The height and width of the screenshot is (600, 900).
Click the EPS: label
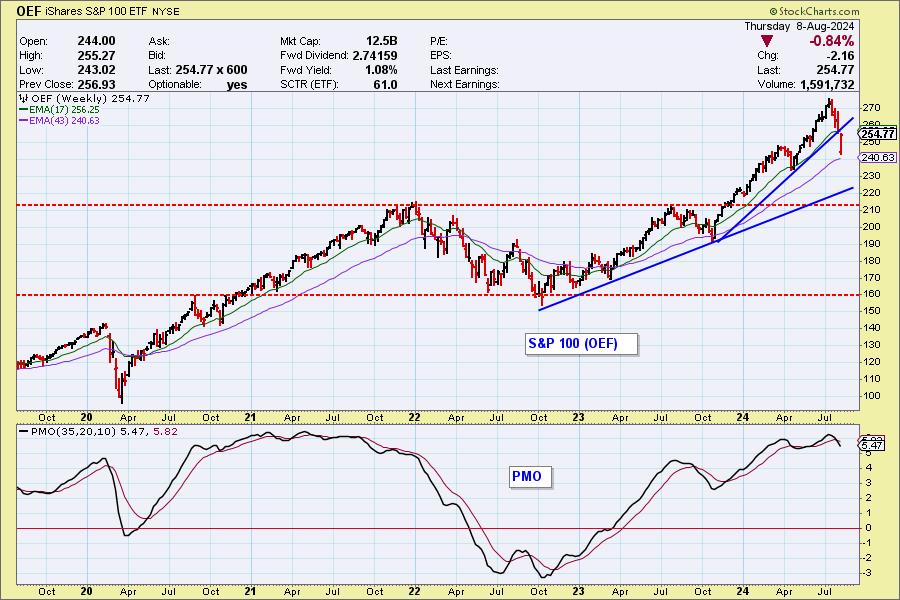click(441, 56)
